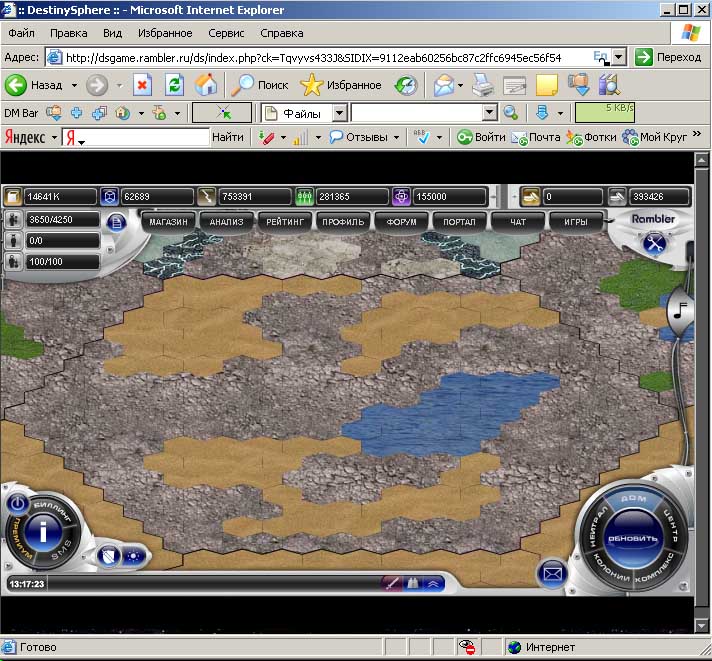Toggle the music note sound icon
This screenshot has height=661, width=712.
[680, 311]
